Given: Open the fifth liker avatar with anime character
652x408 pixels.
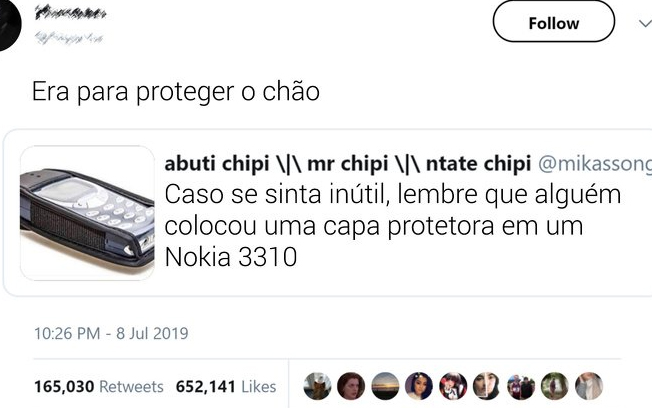Looking at the screenshot, I should tap(453, 386).
